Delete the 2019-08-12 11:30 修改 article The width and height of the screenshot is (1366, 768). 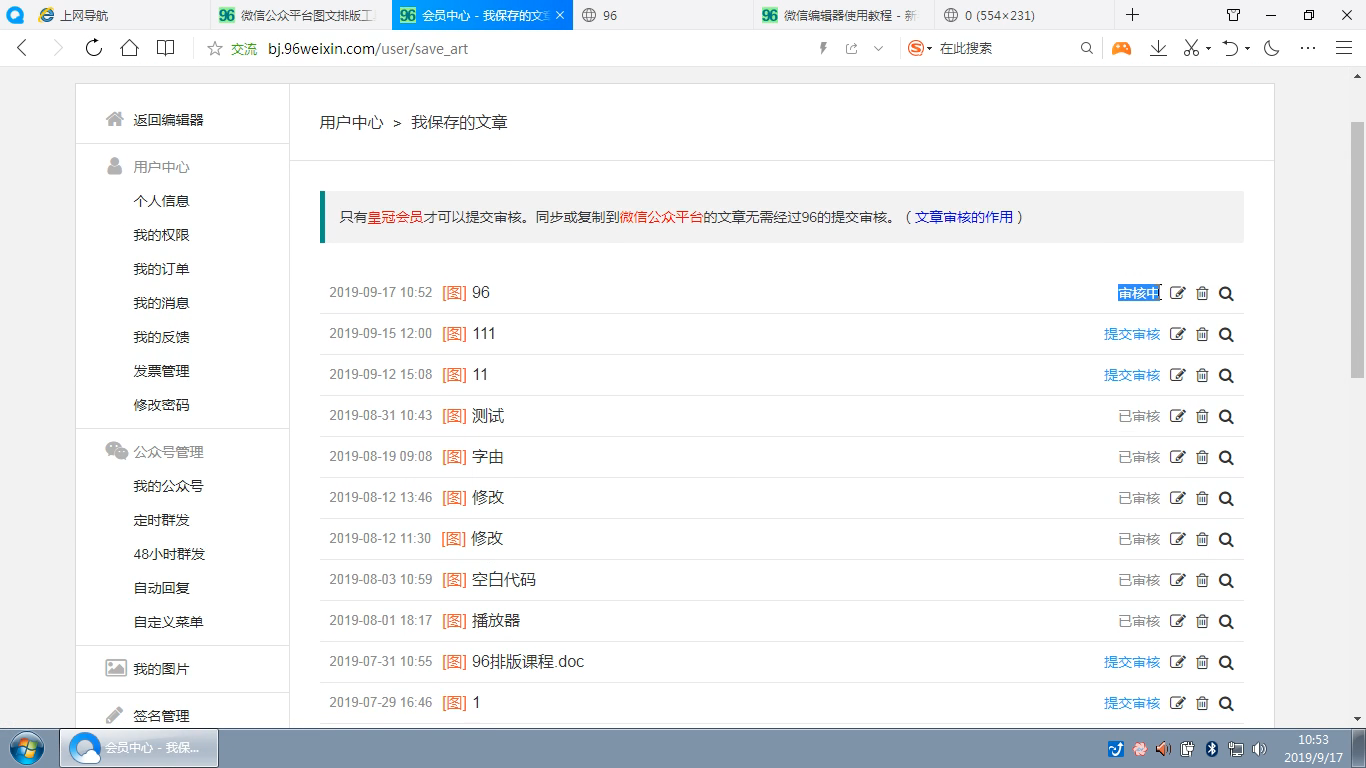click(x=1202, y=539)
